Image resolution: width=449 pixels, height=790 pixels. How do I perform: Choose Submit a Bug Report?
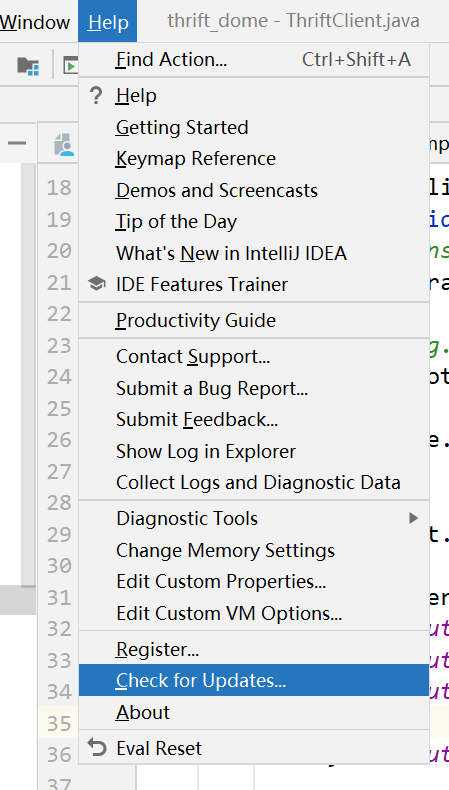coord(254,388)
